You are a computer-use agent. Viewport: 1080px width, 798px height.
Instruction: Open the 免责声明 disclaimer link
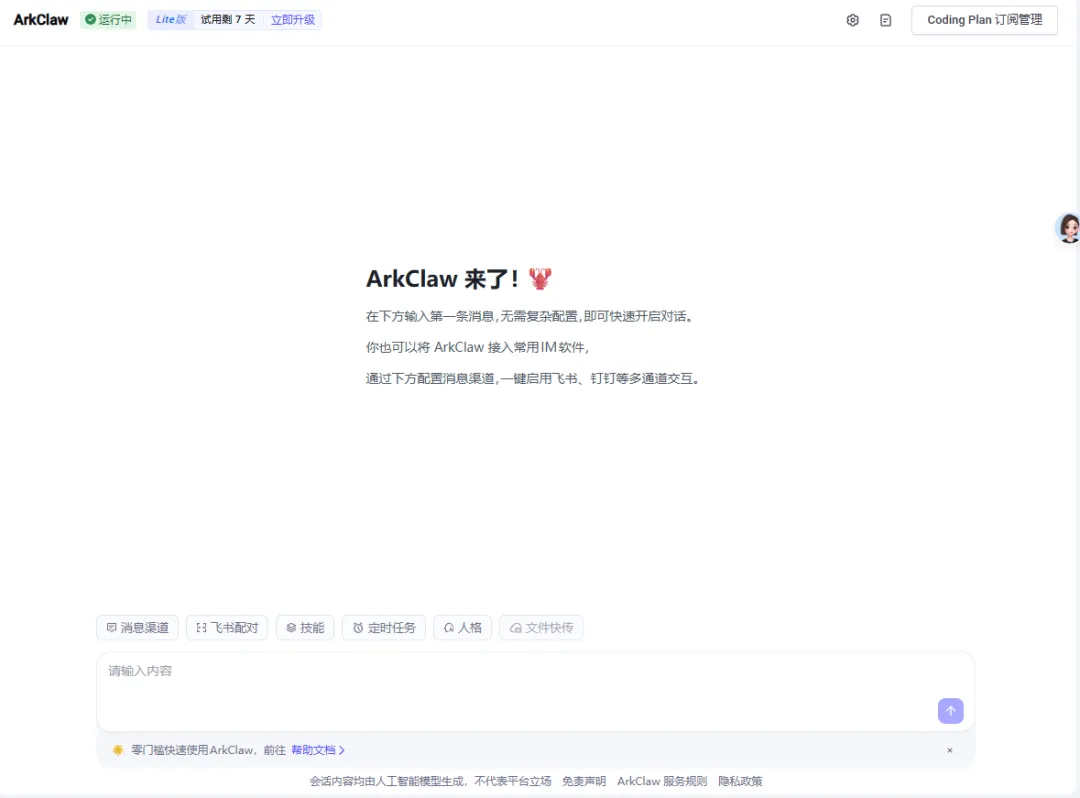[x=584, y=781]
